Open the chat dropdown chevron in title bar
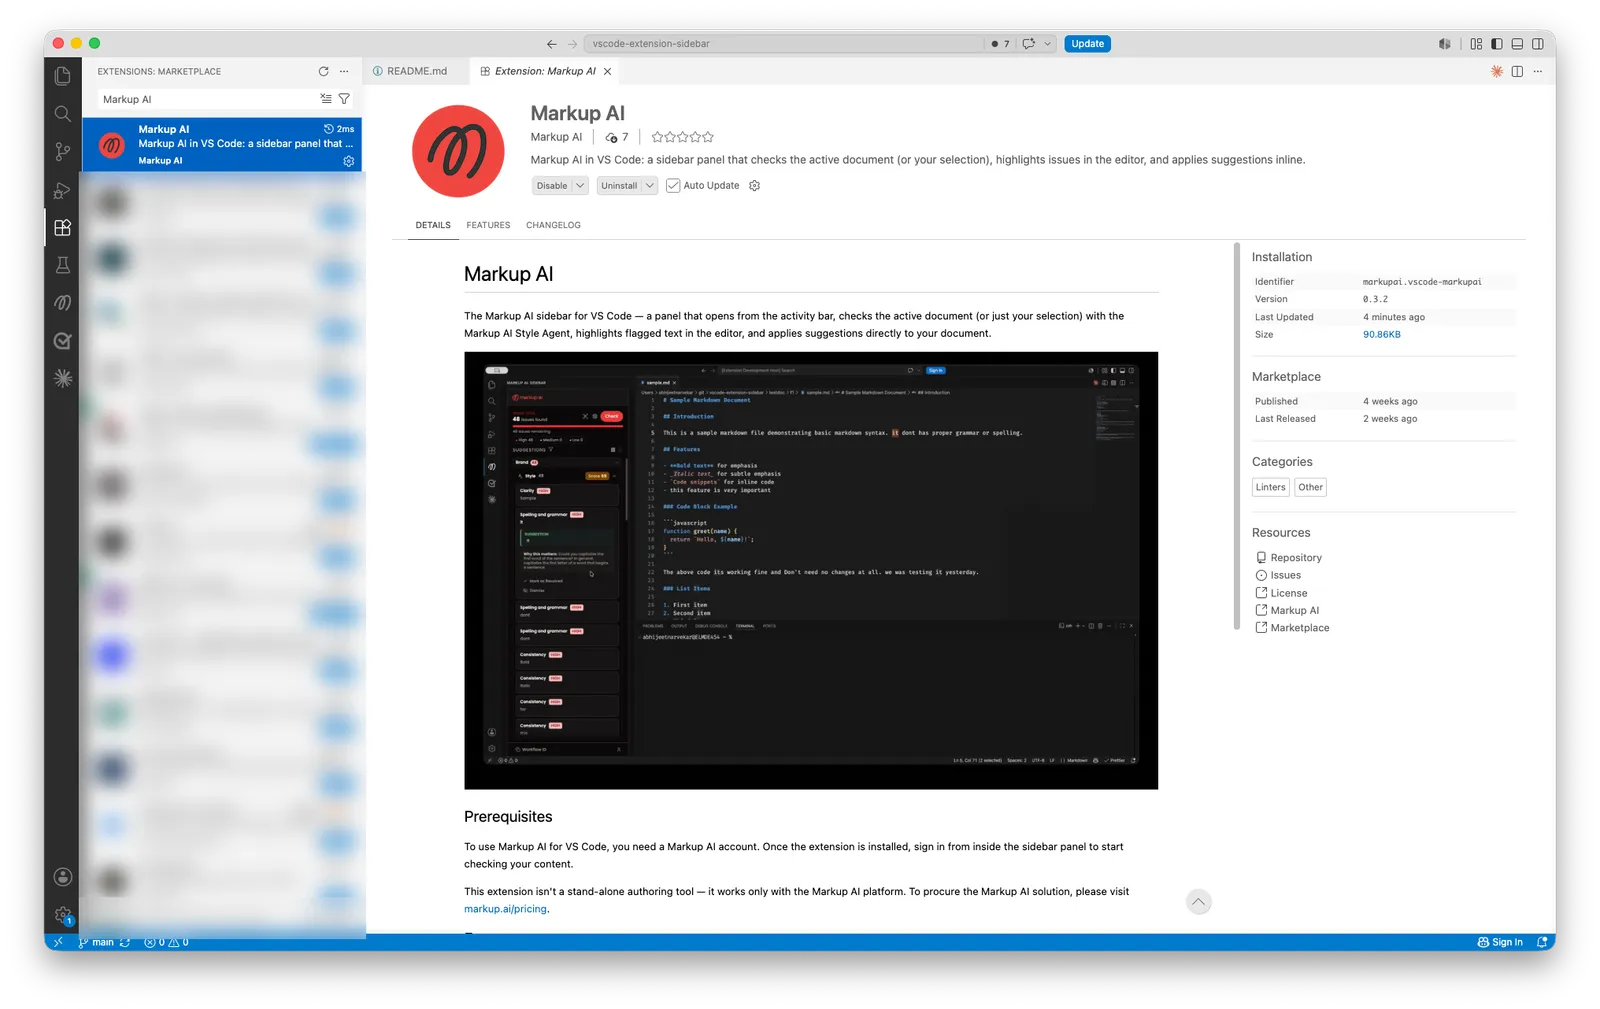 1047,44
